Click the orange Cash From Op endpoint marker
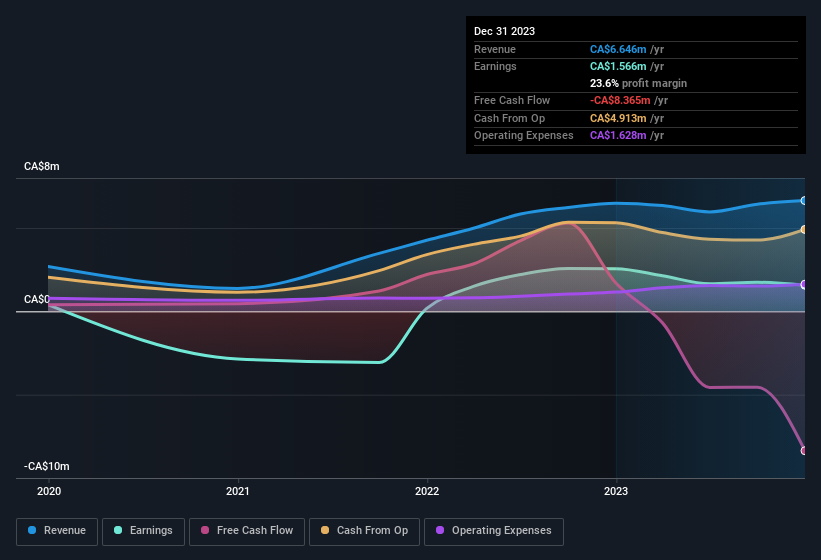This screenshot has height=560, width=821. pyautogui.click(x=804, y=229)
